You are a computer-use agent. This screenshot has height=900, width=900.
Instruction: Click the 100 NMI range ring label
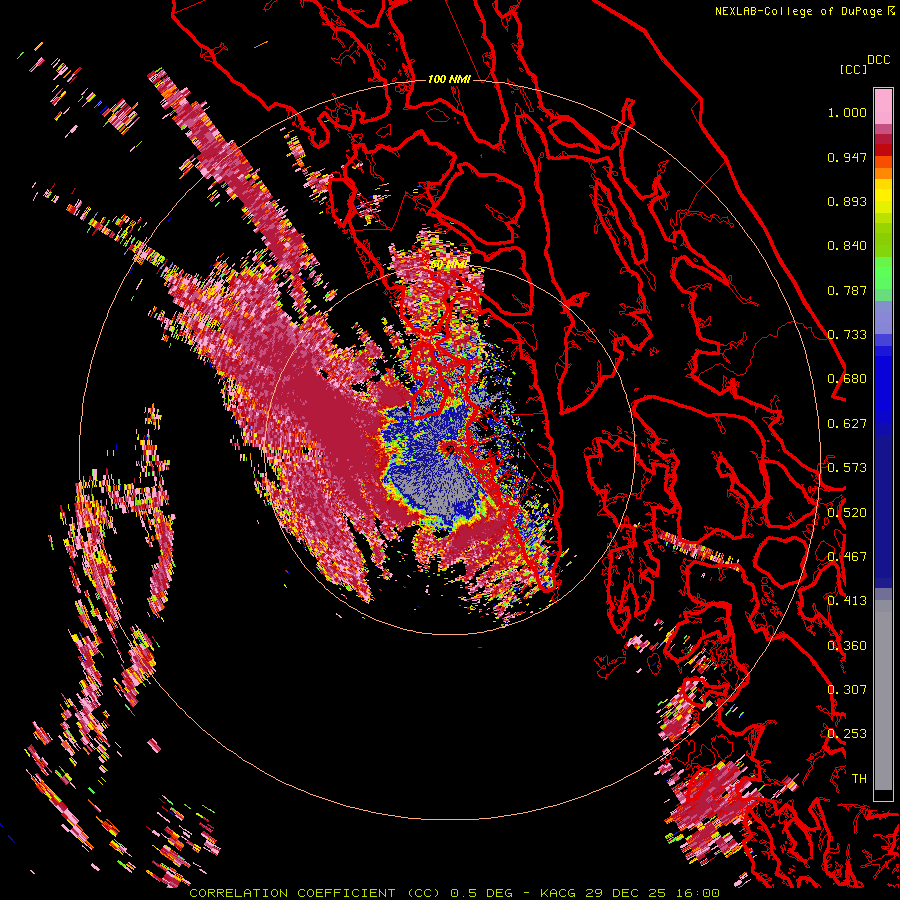[449, 79]
